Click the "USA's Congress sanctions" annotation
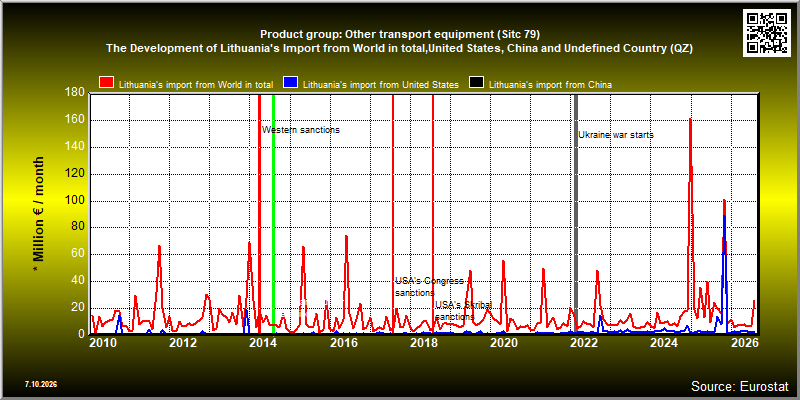The image size is (800, 400). pyautogui.click(x=429, y=287)
